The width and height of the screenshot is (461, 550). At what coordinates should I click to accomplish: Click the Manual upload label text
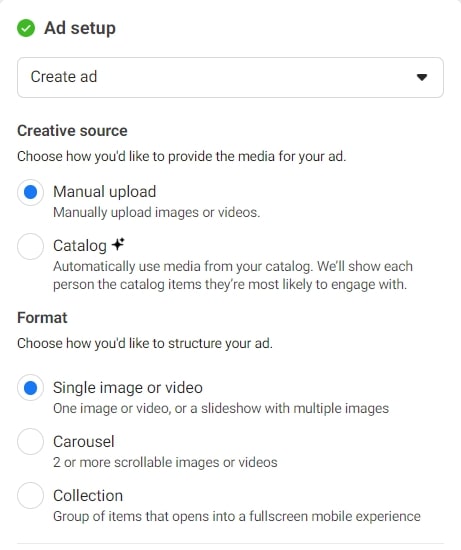105,192
